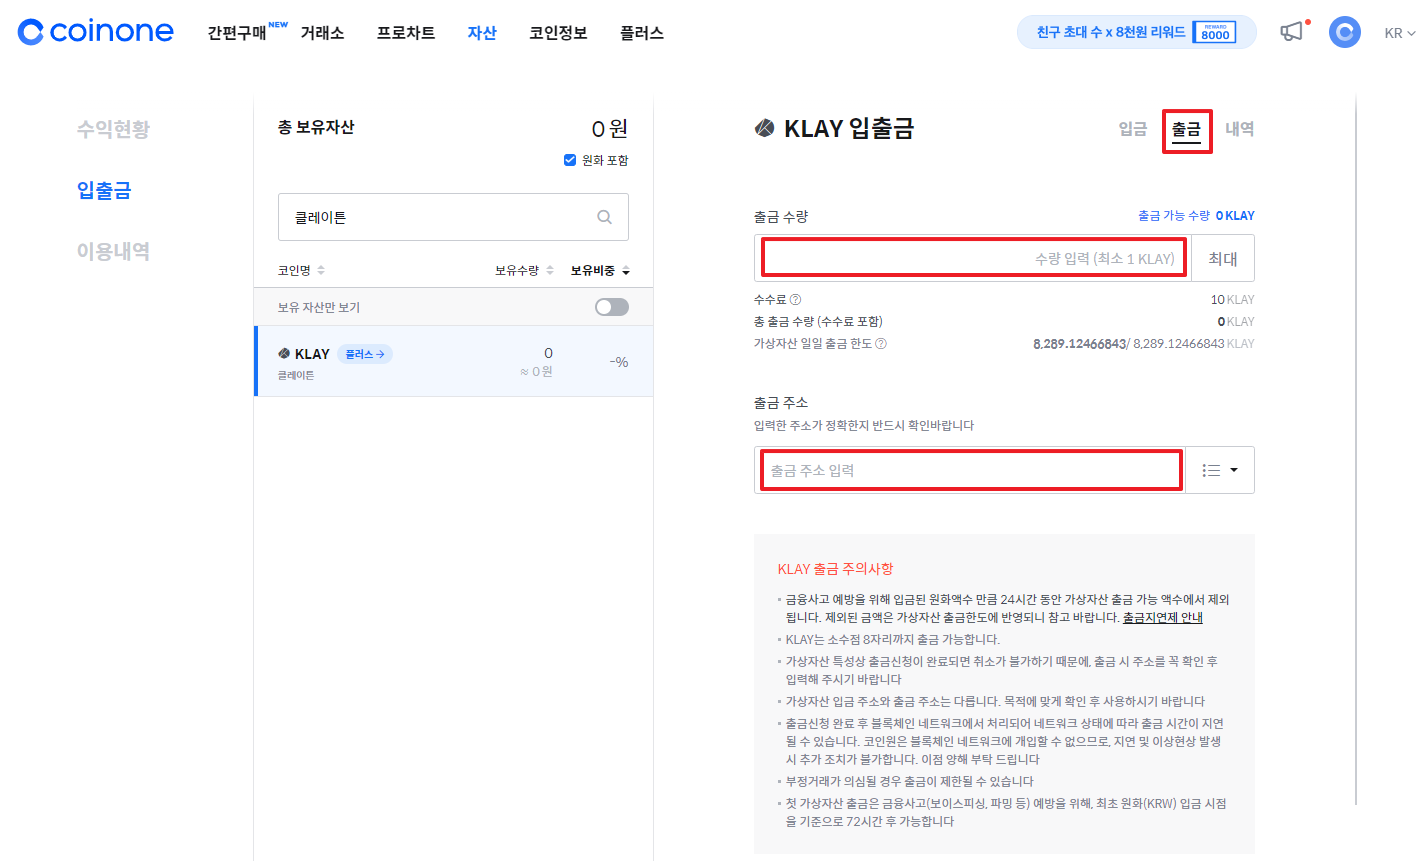1423x861 pixels.
Task: Switch to the 출금 tab
Action: 1186,130
